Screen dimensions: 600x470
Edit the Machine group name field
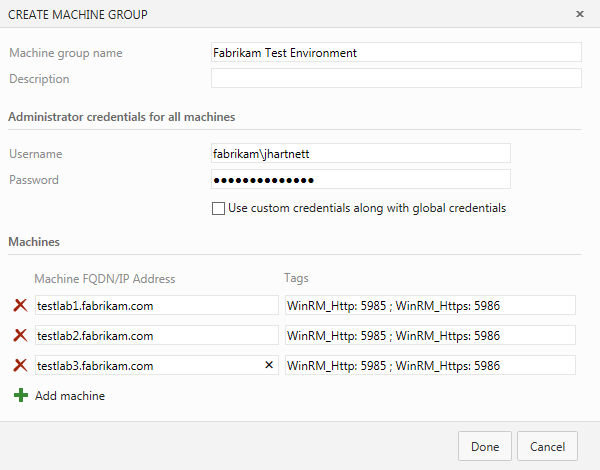click(395, 53)
